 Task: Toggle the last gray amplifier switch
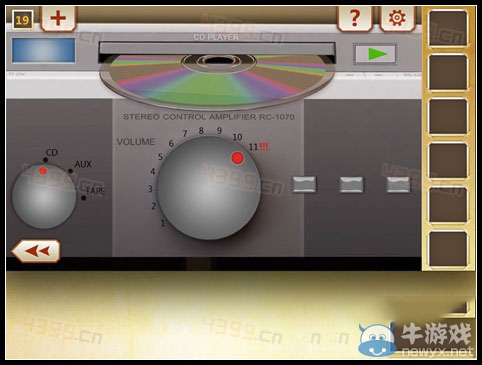(x=398, y=184)
